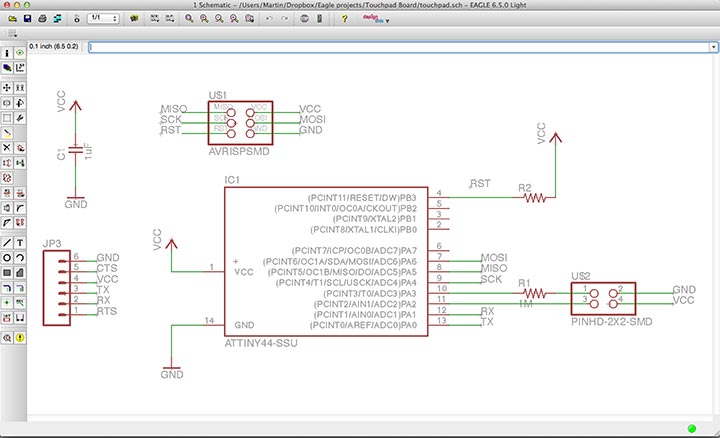Click the R1 resistor value 1M
The width and height of the screenshot is (720, 438).
pyautogui.click(x=525, y=304)
